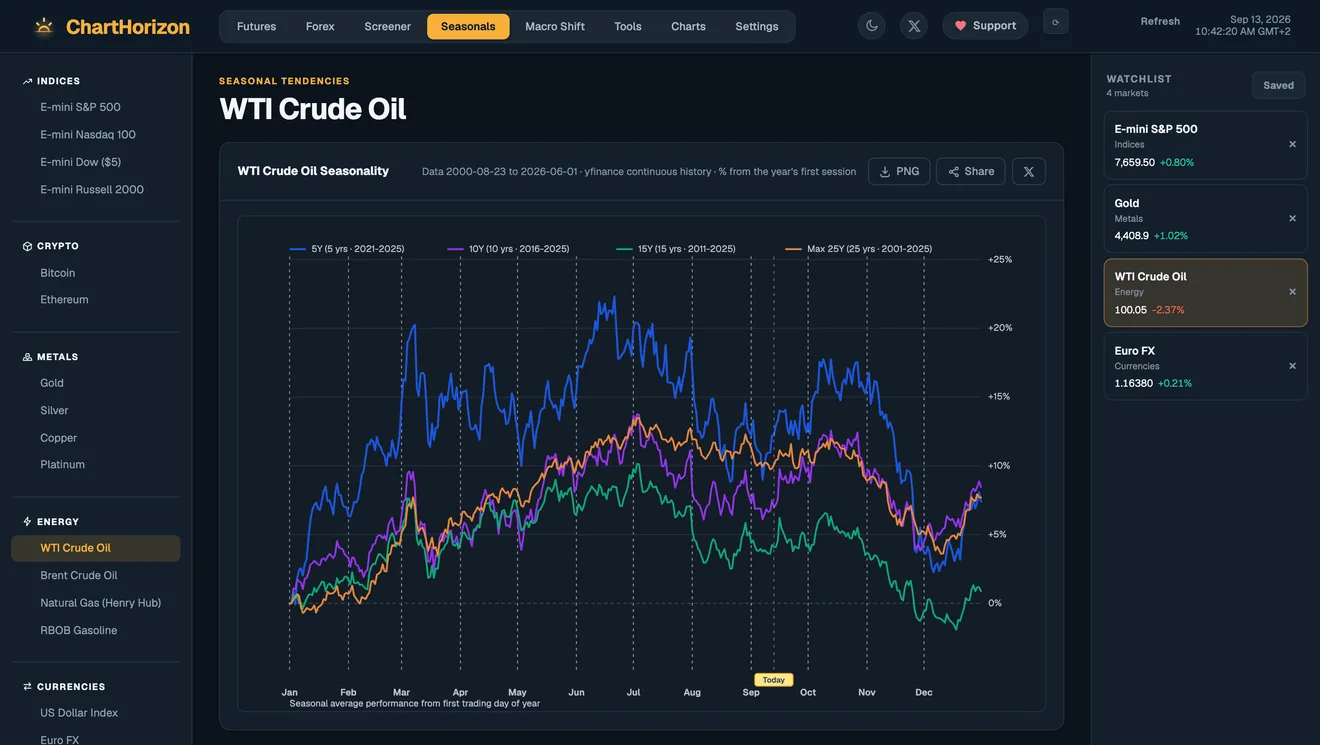Click the Today marker on the chart

coord(774,680)
